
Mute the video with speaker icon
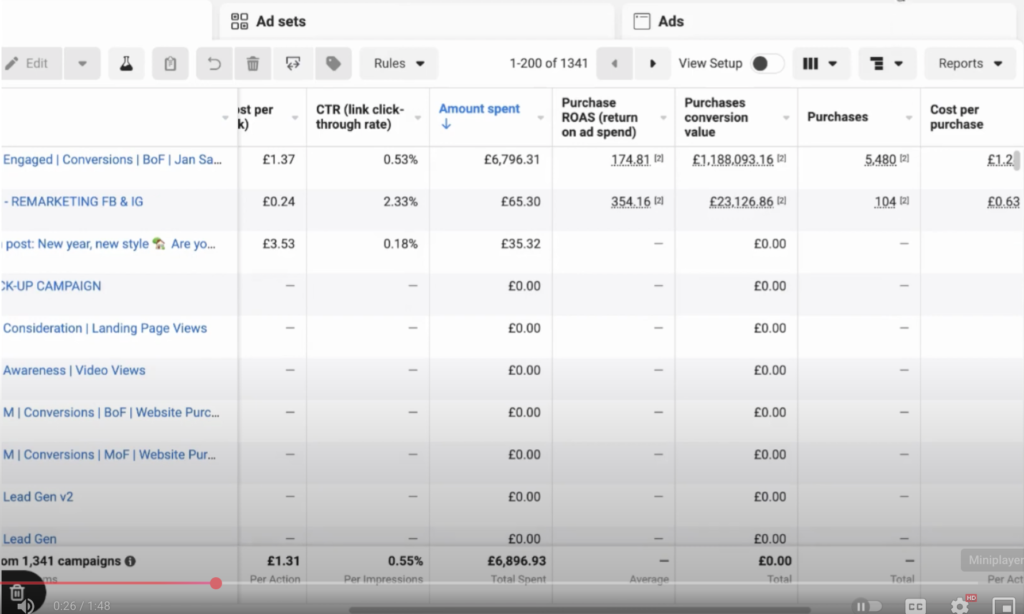(26, 606)
